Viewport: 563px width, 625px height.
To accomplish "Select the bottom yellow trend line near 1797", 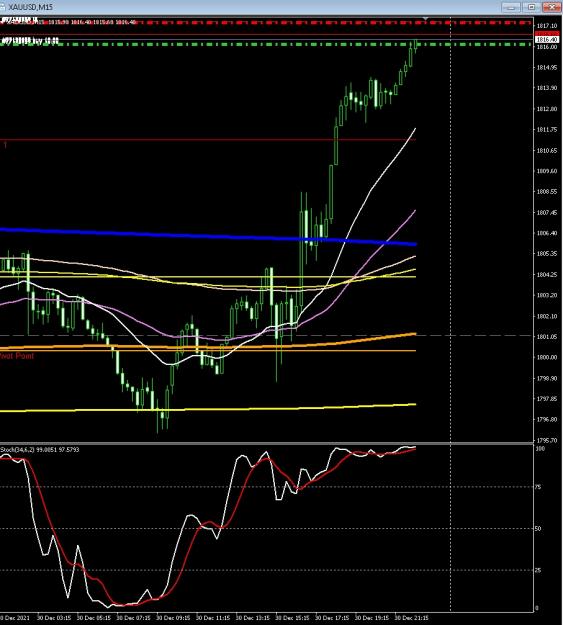I will point(208,408).
